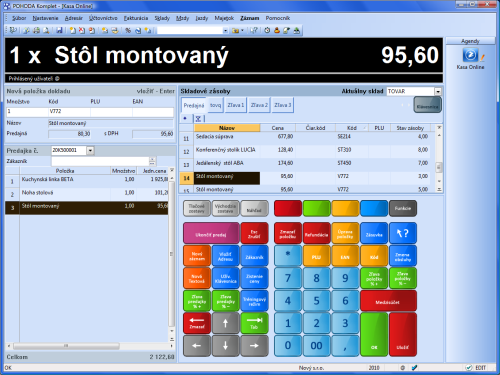
Task: Click the orange Úprava položky button
Action: [345, 233]
